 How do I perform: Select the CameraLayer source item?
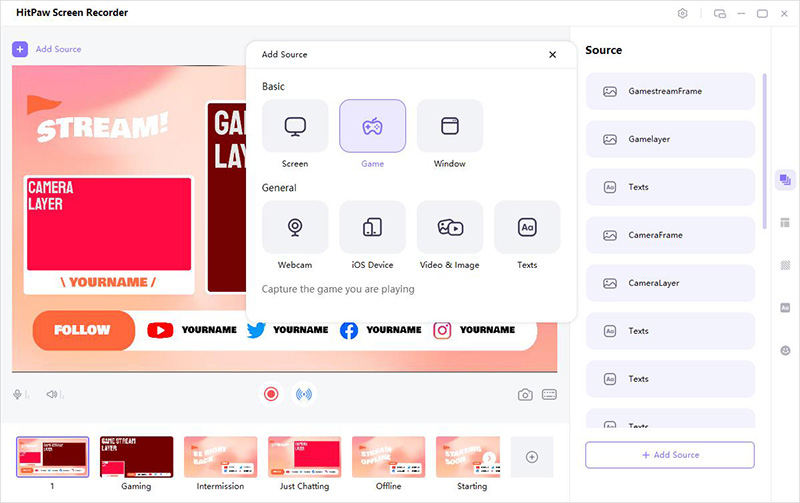click(x=670, y=283)
